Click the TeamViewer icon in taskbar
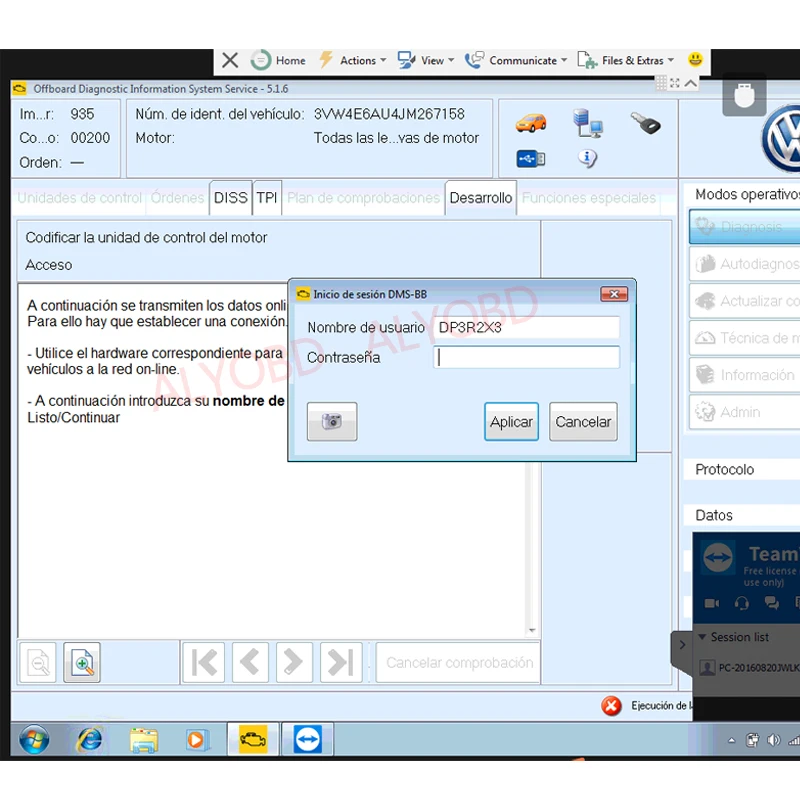The height and width of the screenshot is (800, 800). 308,739
